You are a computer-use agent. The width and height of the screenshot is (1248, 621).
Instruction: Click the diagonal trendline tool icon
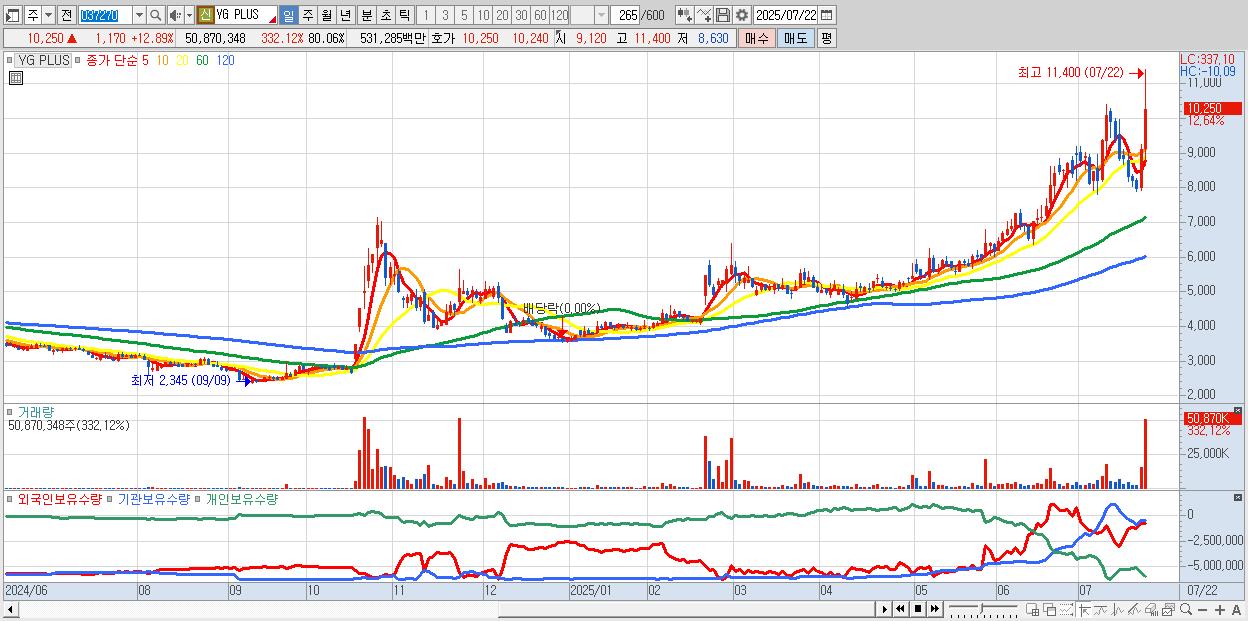(x=1134, y=609)
